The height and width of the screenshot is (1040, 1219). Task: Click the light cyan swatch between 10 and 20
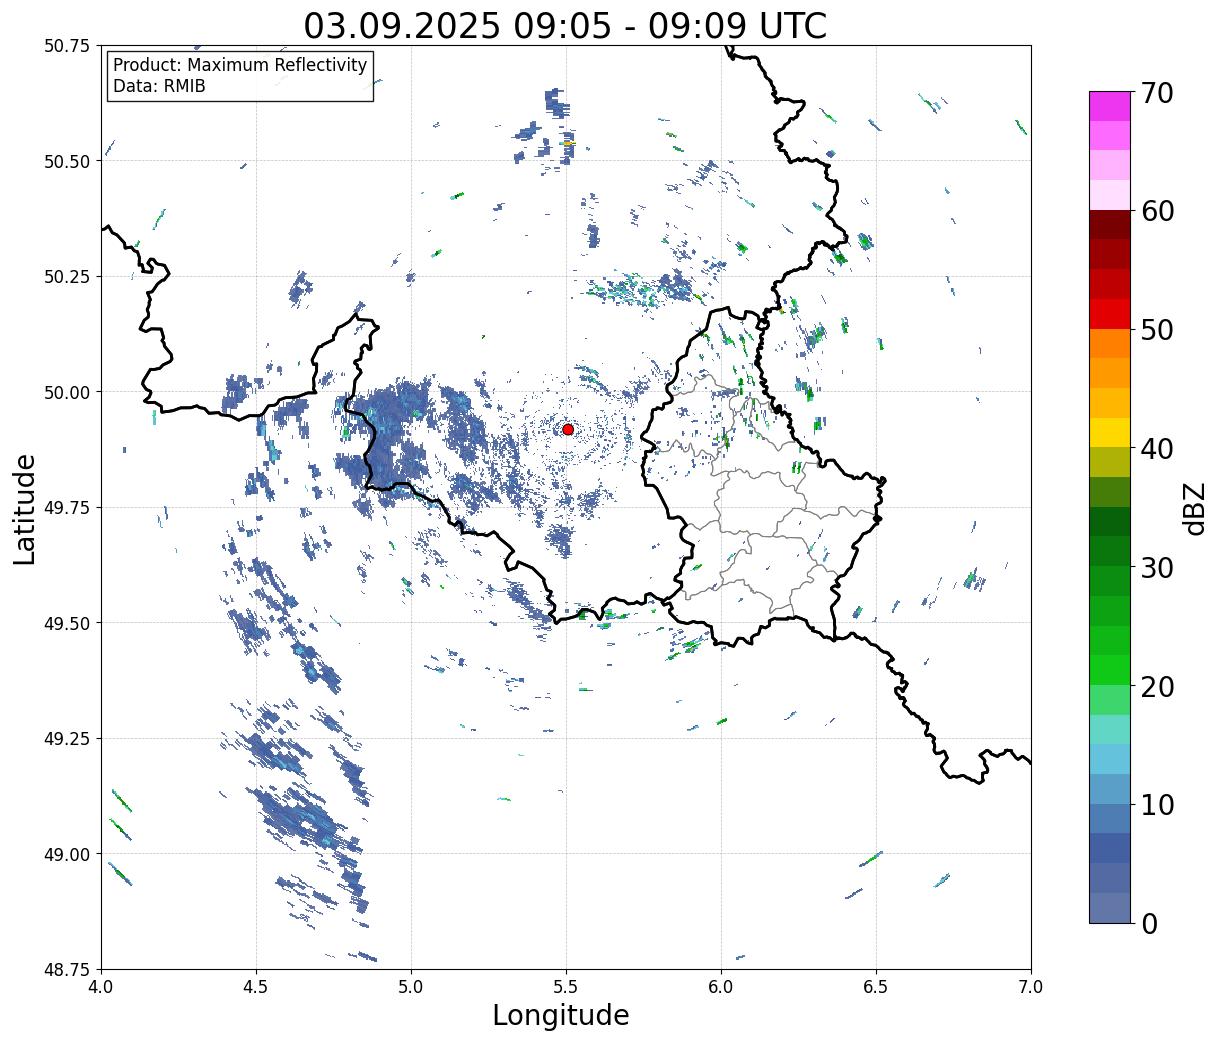pos(1110,730)
